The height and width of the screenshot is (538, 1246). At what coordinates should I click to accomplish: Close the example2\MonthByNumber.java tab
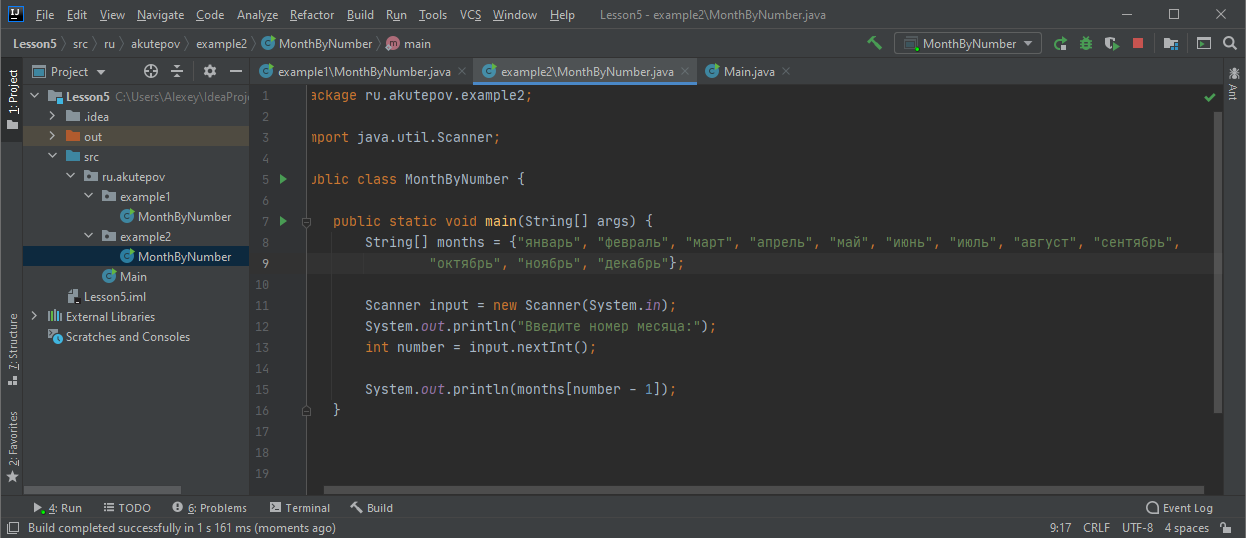coord(685,72)
